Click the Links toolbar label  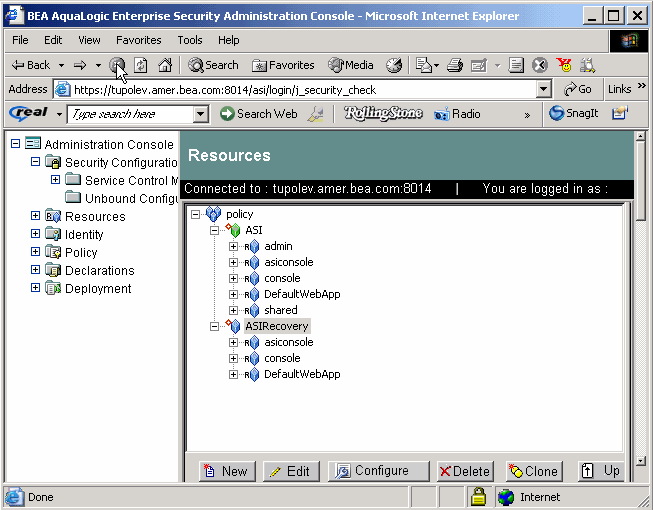pos(619,89)
